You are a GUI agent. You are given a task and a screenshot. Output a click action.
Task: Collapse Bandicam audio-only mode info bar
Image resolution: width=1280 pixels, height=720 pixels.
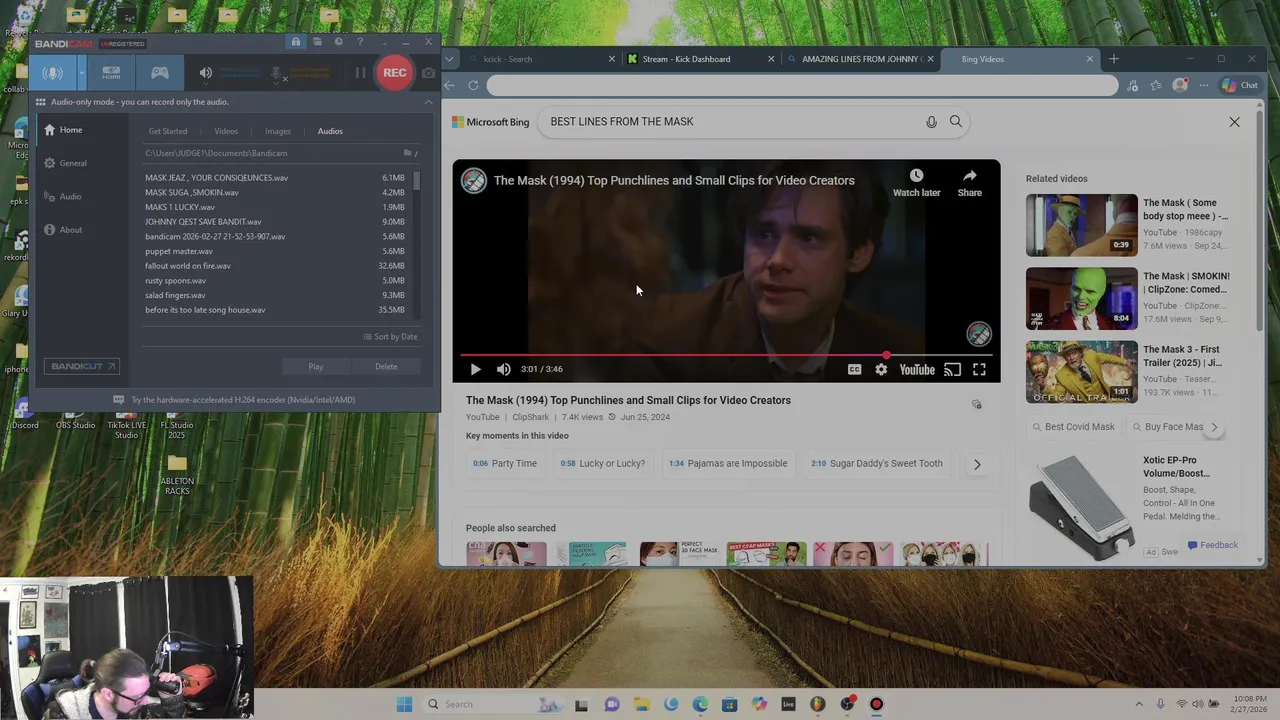(x=428, y=102)
